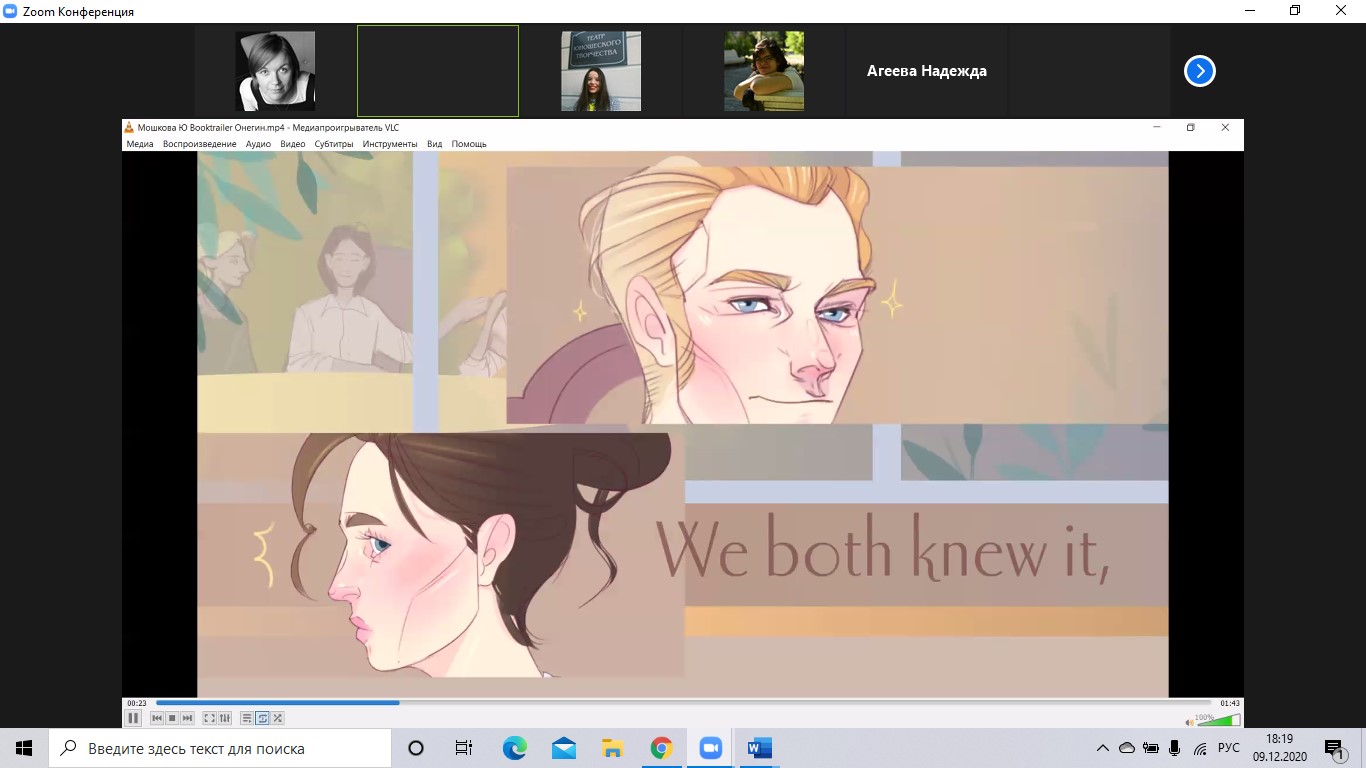Click the Windows search text box
Screen dimensions: 1366x768
tap(220, 748)
